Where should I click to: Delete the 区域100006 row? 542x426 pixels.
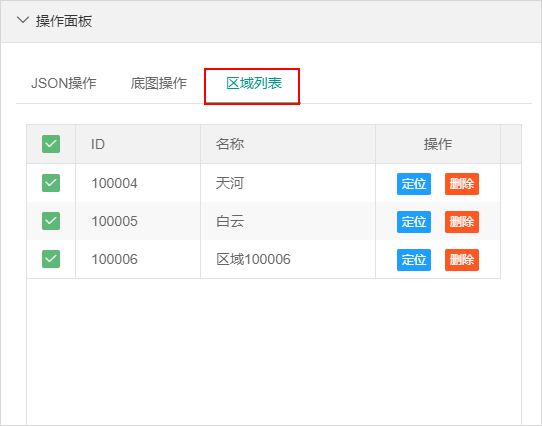tap(462, 260)
